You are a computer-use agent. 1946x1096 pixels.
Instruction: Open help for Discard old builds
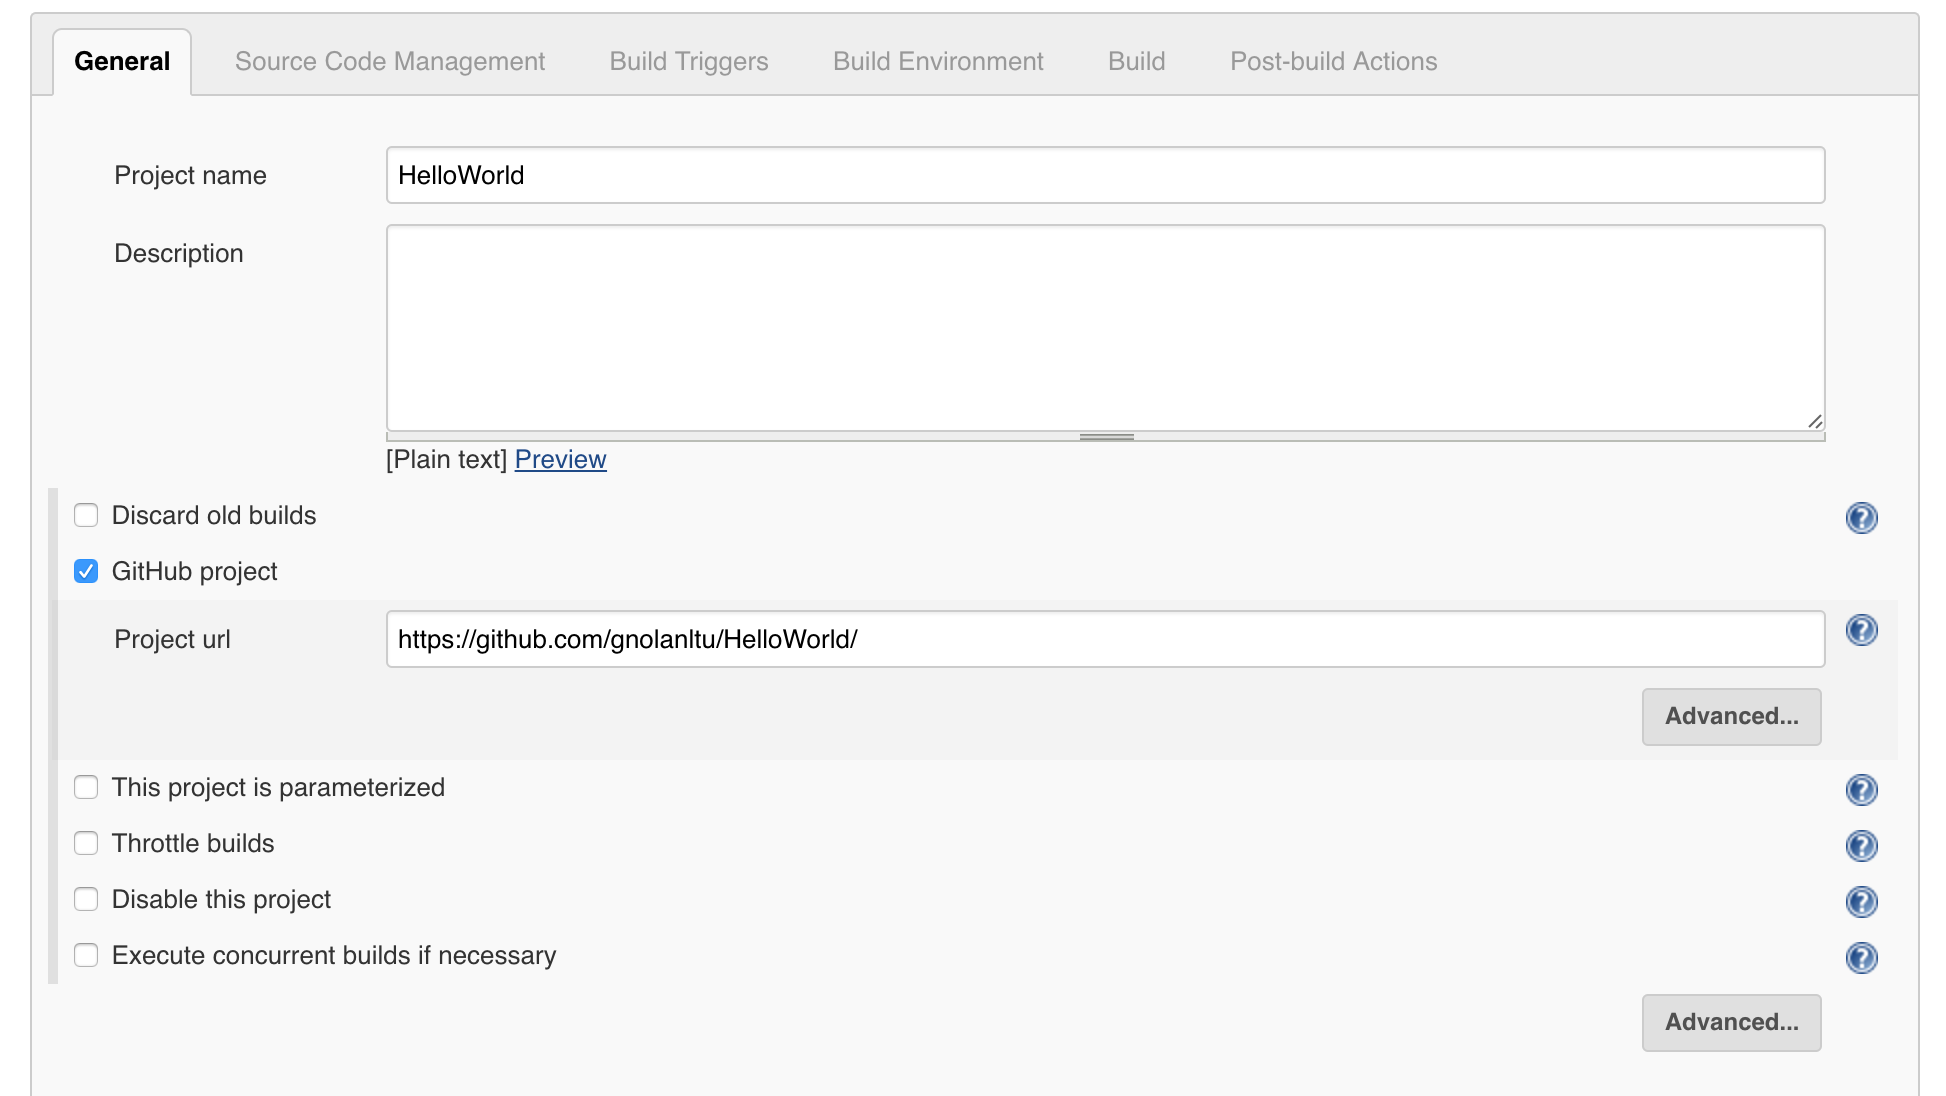pos(1860,517)
